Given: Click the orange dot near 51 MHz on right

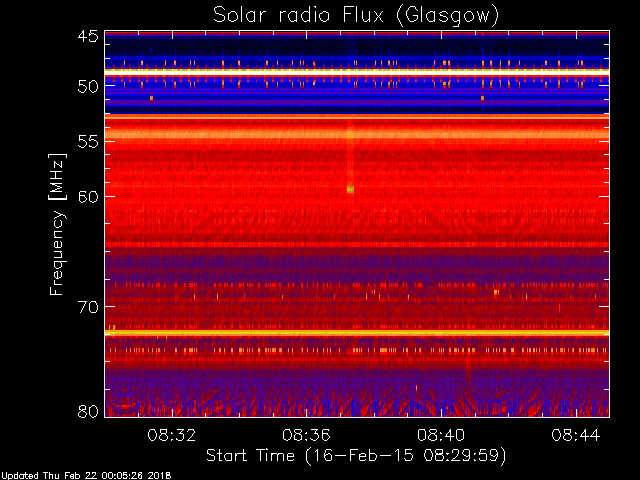Looking at the screenshot, I should [482, 98].
